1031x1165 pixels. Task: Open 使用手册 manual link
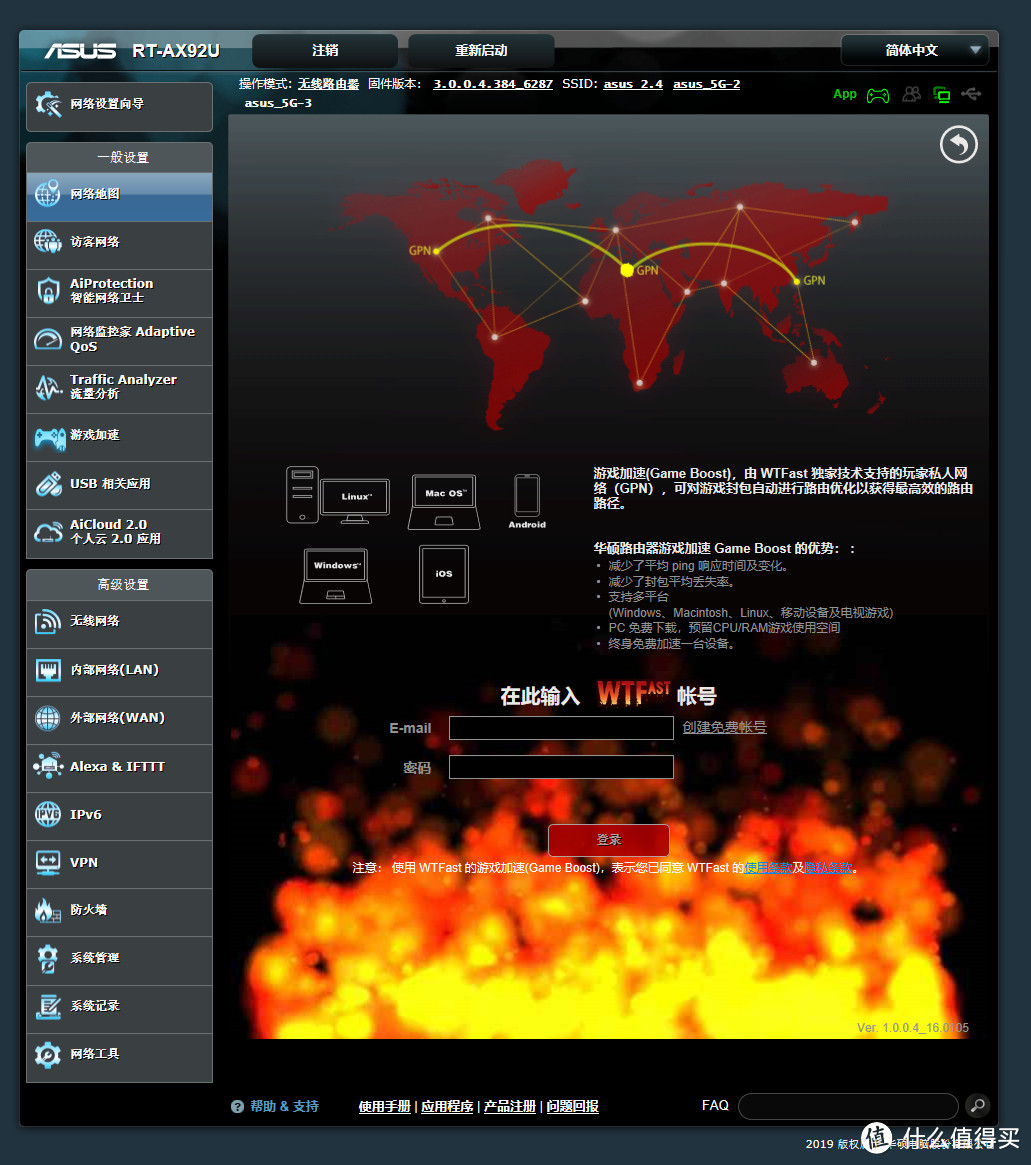point(385,1106)
